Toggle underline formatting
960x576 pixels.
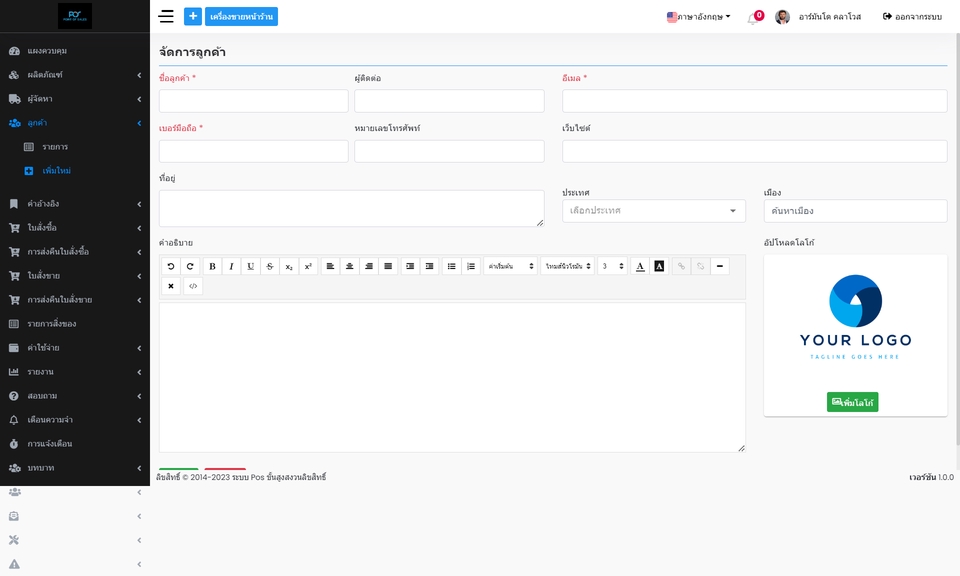(x=250, y=266)
